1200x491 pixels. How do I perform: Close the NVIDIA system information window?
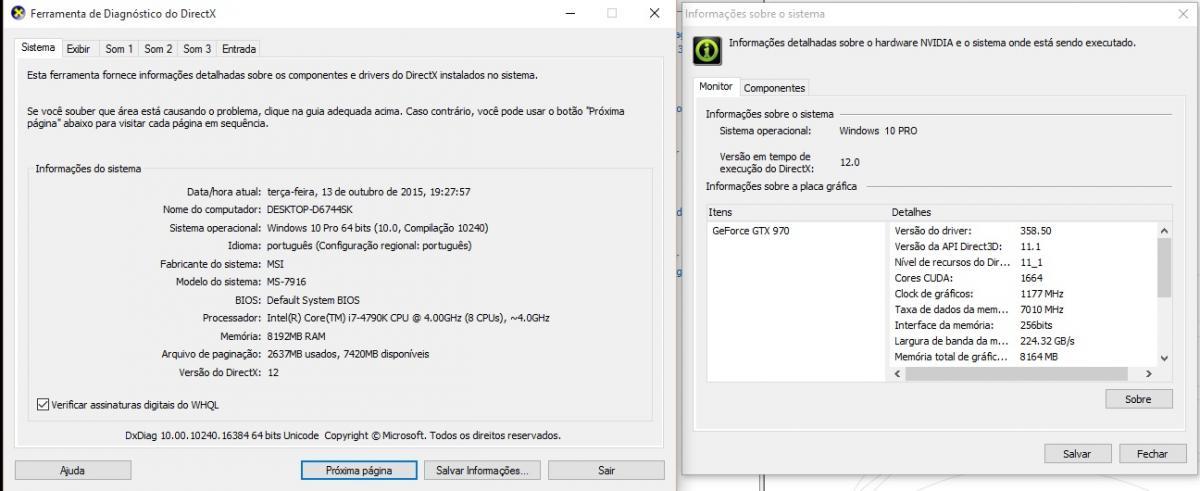coord(1184,13)
